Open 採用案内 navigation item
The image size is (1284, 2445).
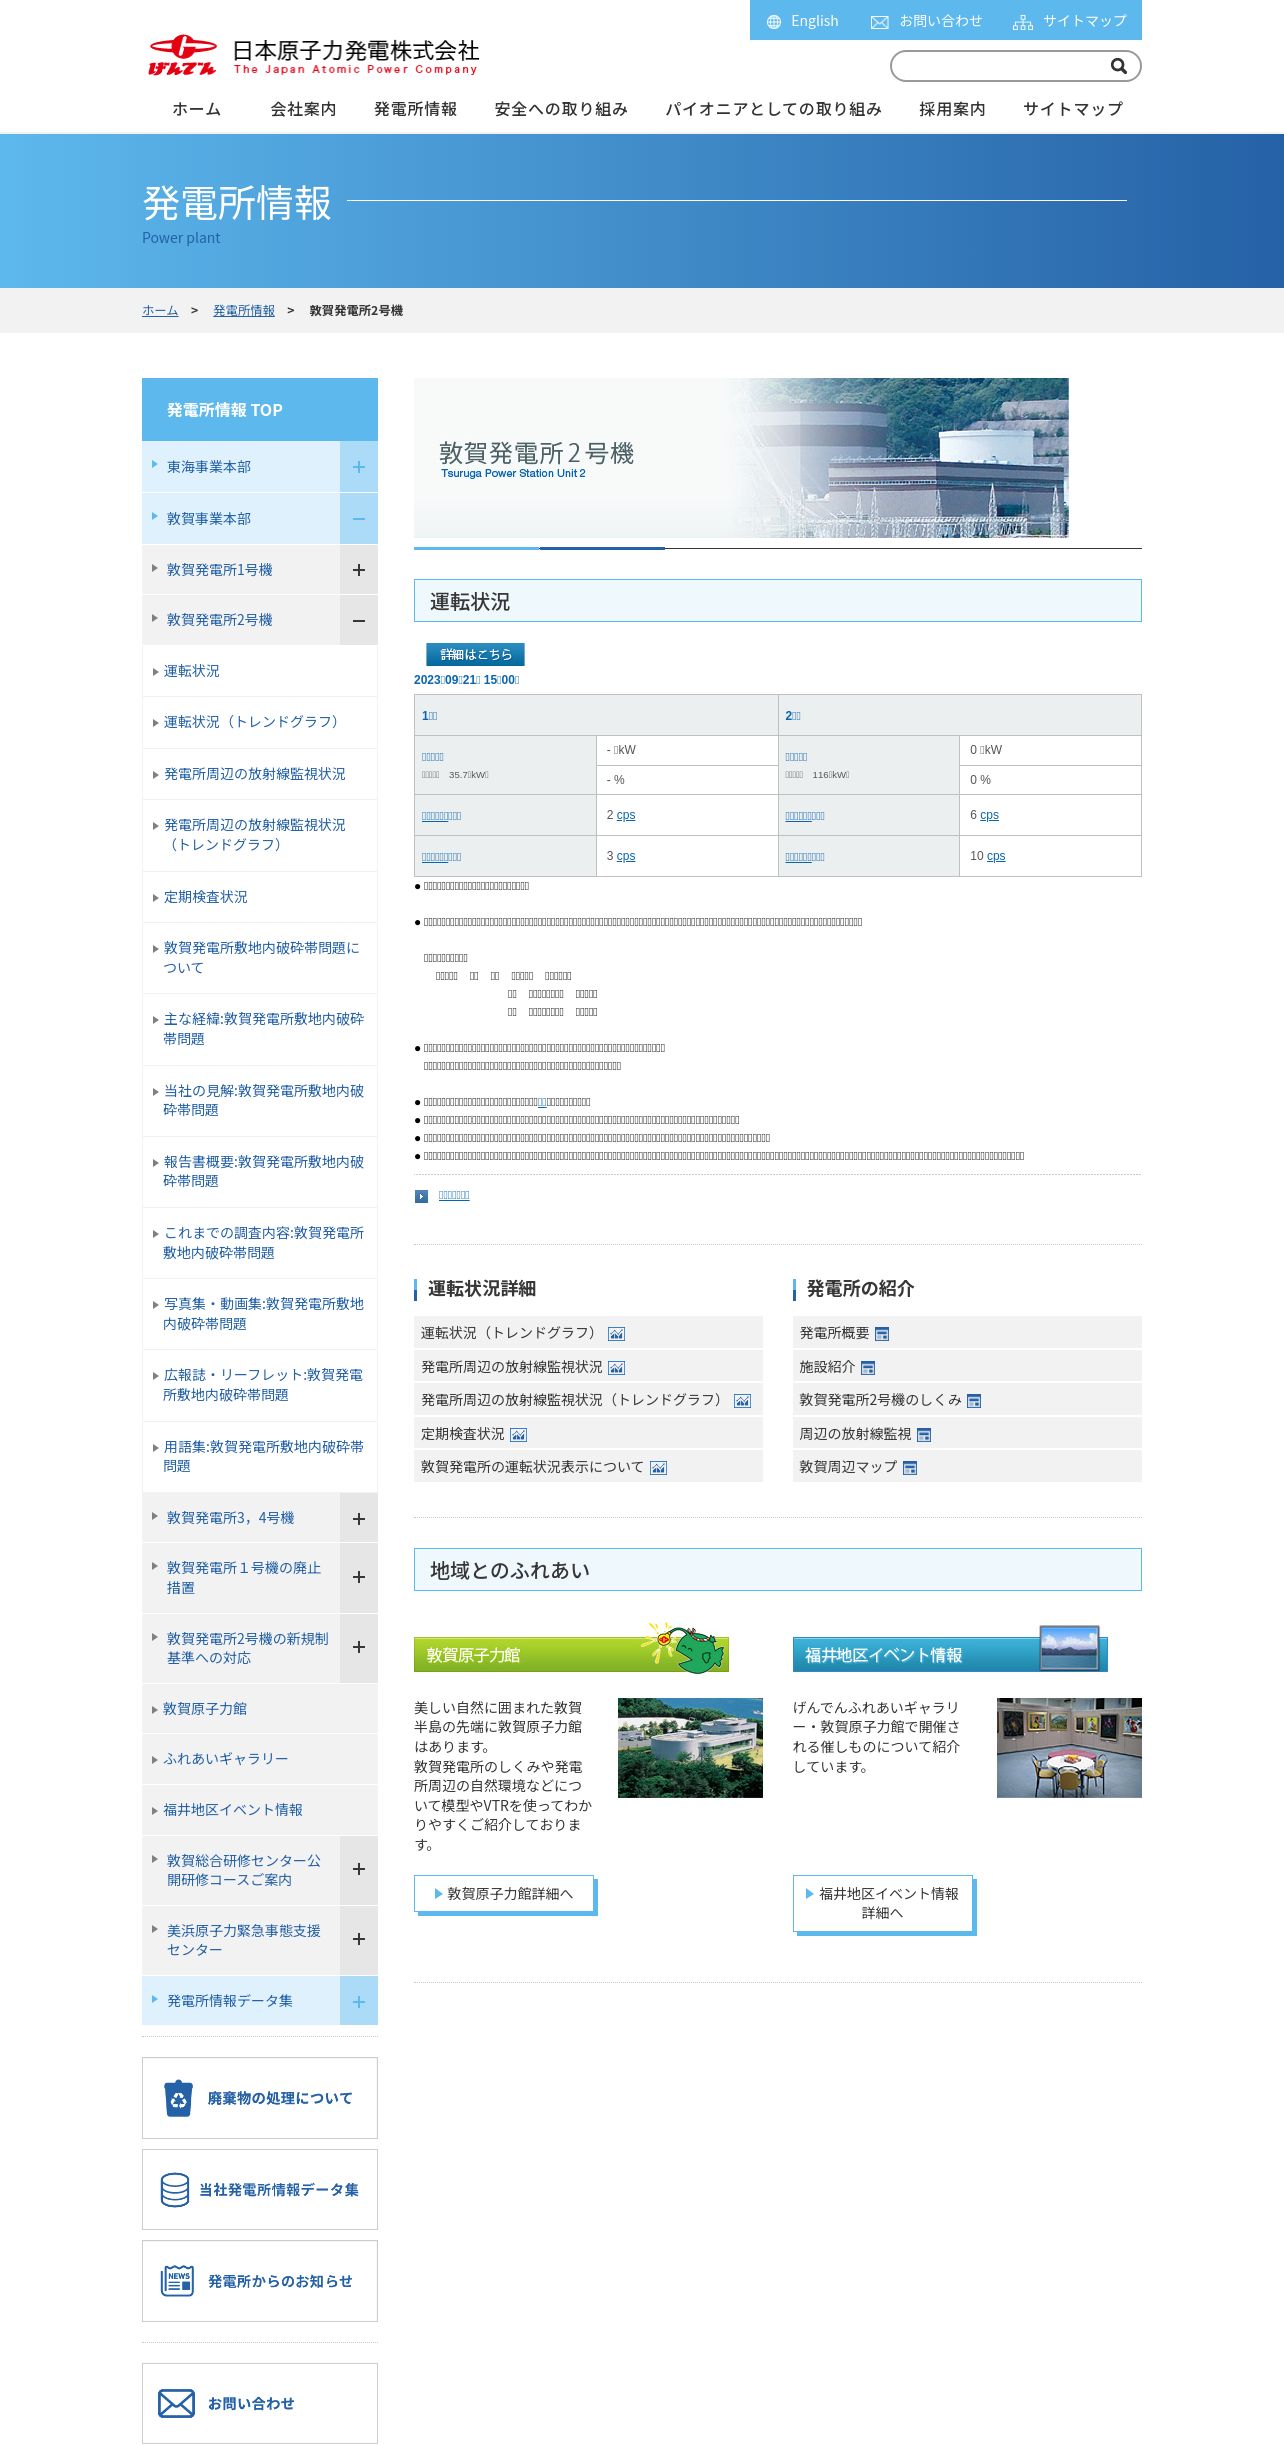(x=952, y=109)
